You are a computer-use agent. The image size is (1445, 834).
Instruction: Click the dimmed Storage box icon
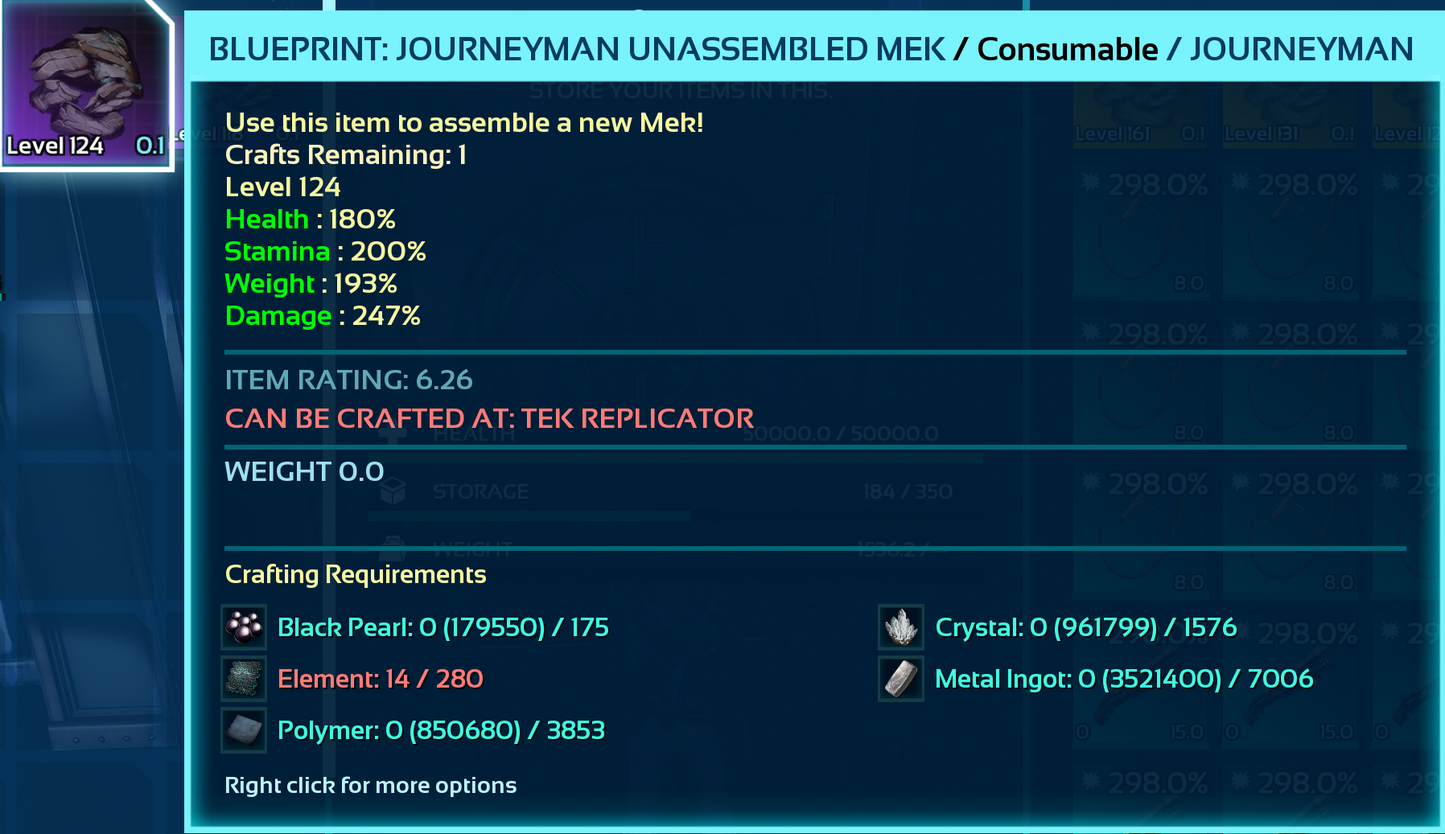[x=393, y=491]
